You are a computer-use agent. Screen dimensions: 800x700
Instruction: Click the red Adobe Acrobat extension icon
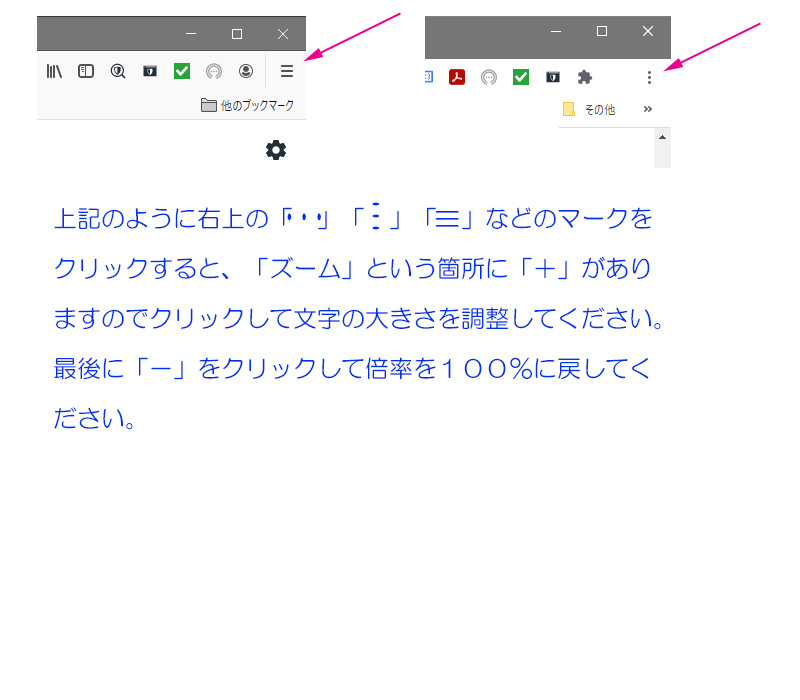point(457,77)
